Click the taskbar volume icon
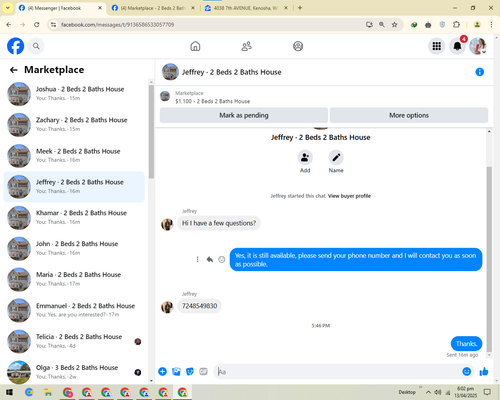This screenshot has width=500, height=400. pyautogui.click(x=438, y=392)
